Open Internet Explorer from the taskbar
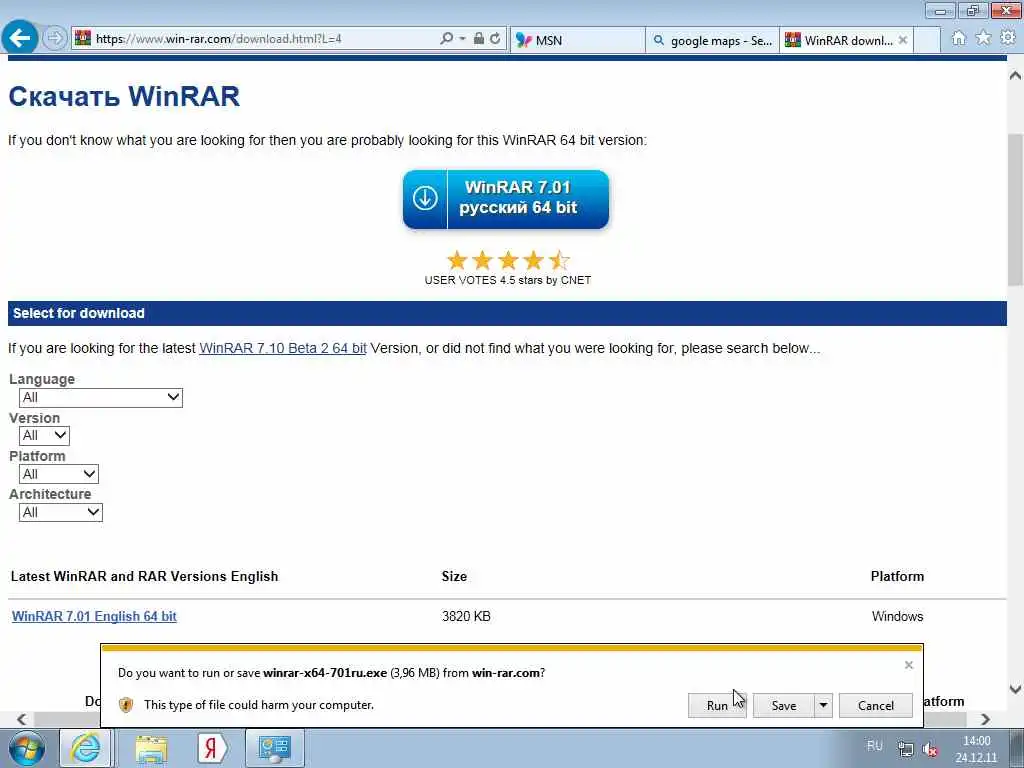Viewport: 1024px width, 768px height. coord(86,748)
